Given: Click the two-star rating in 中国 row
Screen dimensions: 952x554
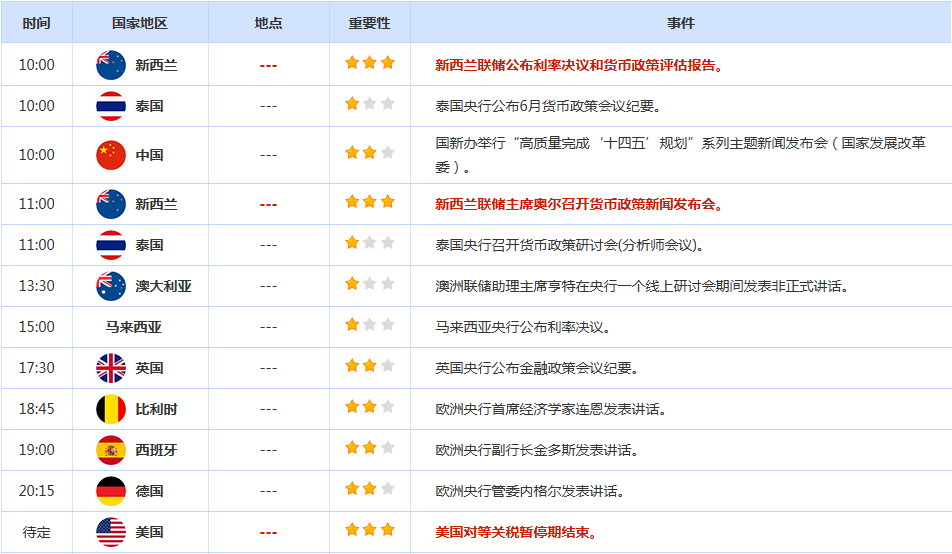Looking at the screenshot, I should 370,152.
